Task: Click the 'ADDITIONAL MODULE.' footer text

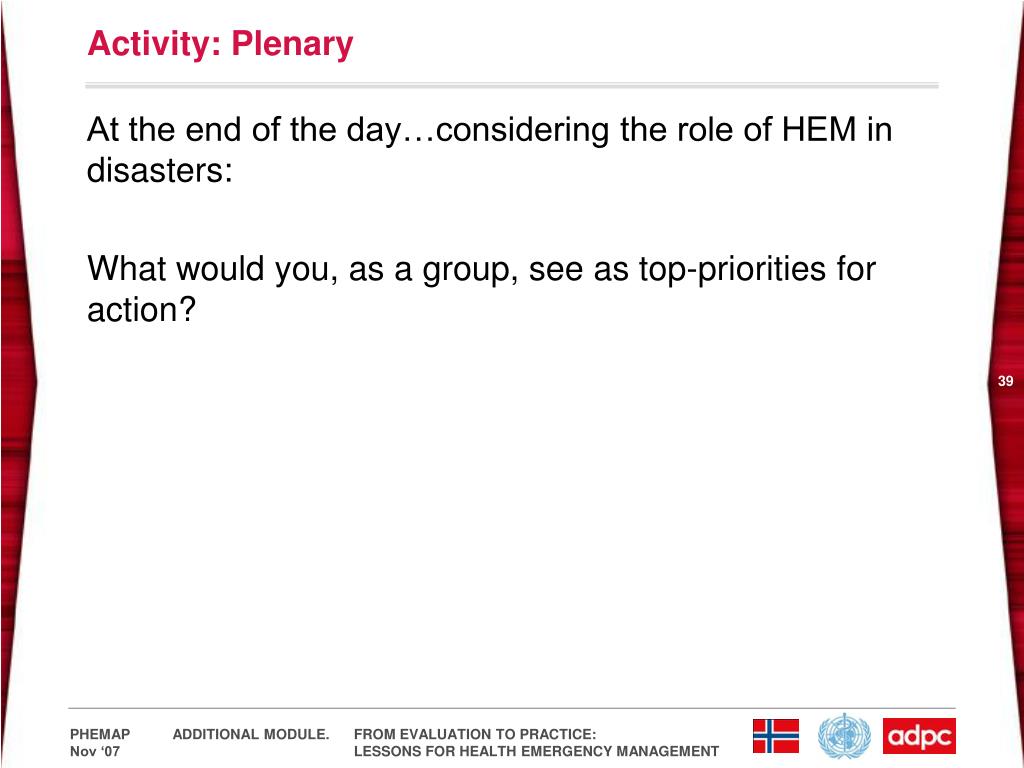Action: click(251, 734)
